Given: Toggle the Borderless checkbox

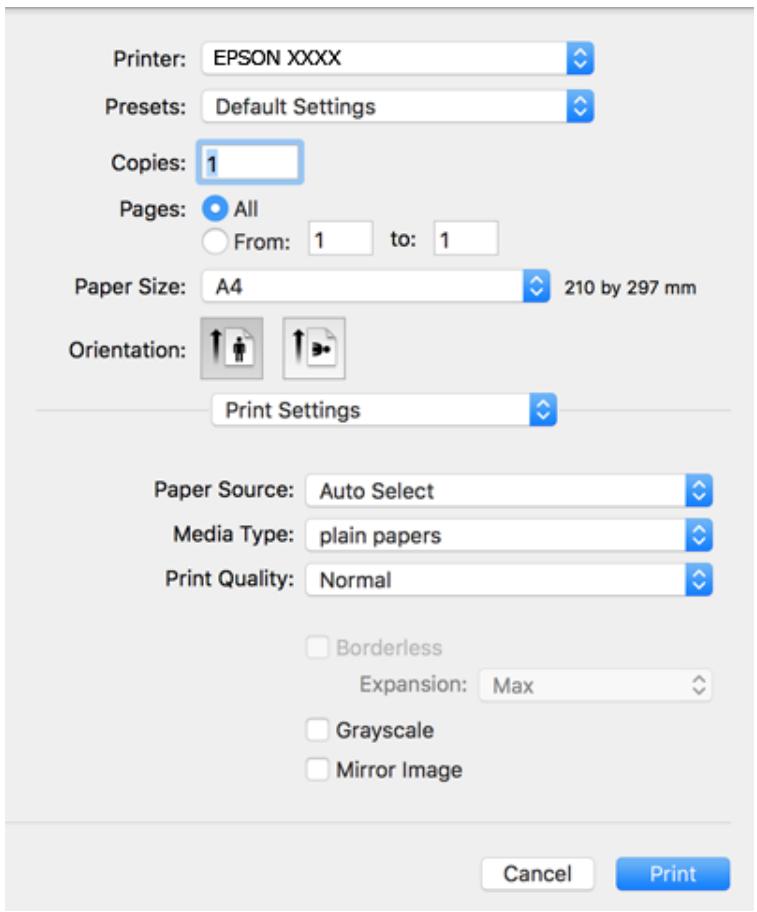Looking at the screenshot, I should coord(317,647).
